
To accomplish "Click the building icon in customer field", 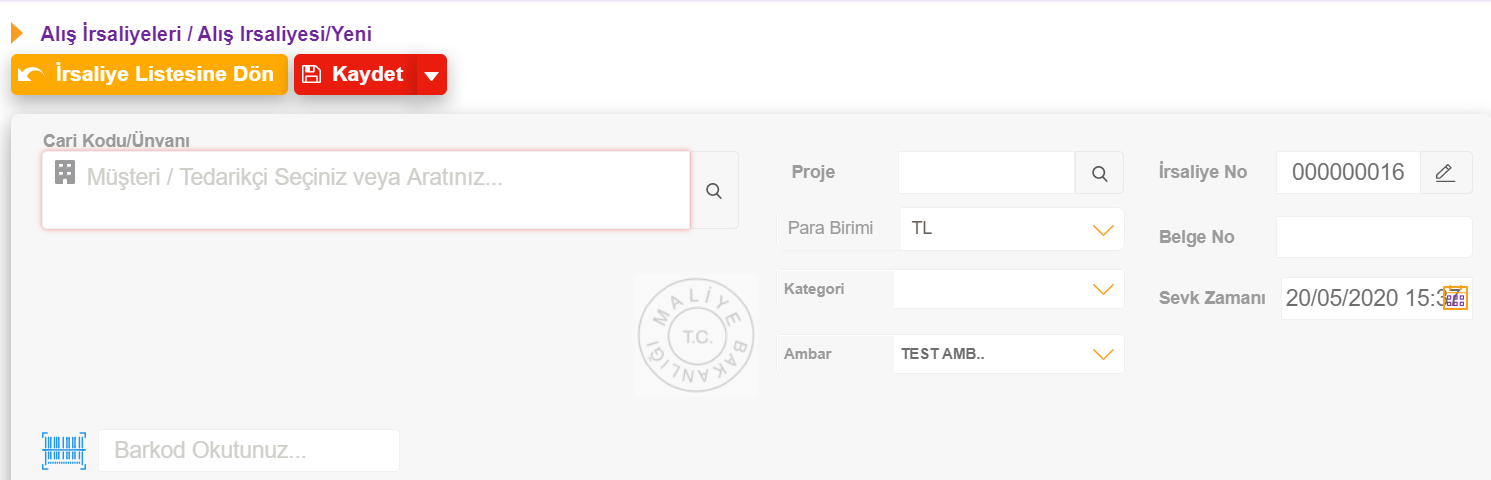I will 65,172.
